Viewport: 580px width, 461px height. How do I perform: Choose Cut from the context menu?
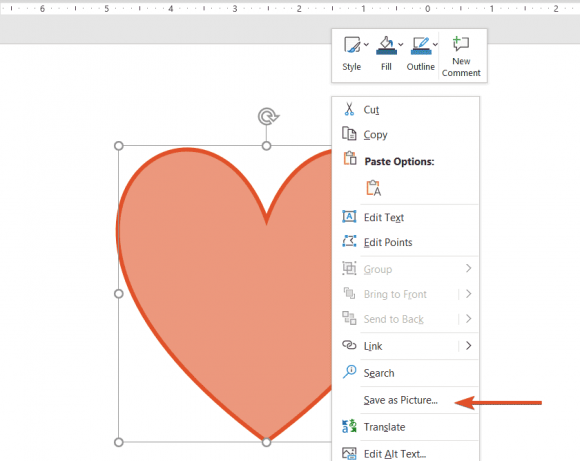pos(405,110)
